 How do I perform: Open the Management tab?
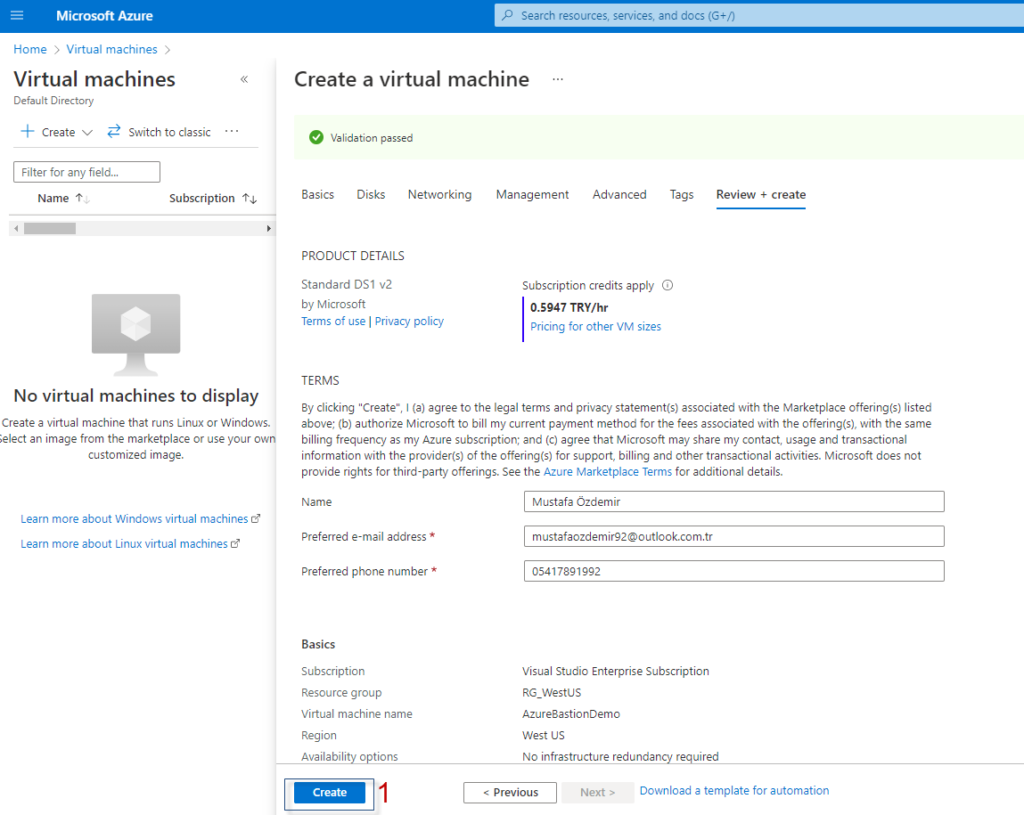(532, 195)
